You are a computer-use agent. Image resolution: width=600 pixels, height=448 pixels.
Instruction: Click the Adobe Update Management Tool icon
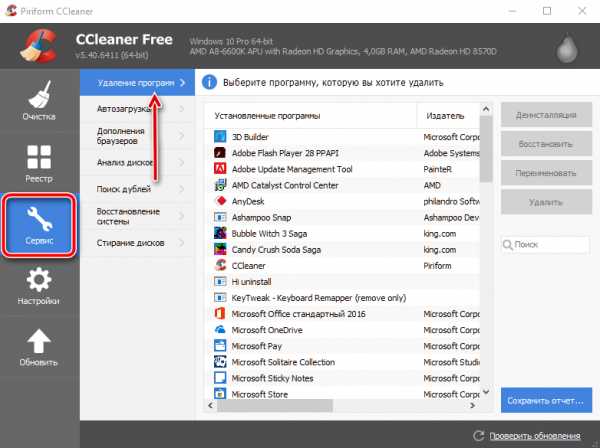coord(220,169)
